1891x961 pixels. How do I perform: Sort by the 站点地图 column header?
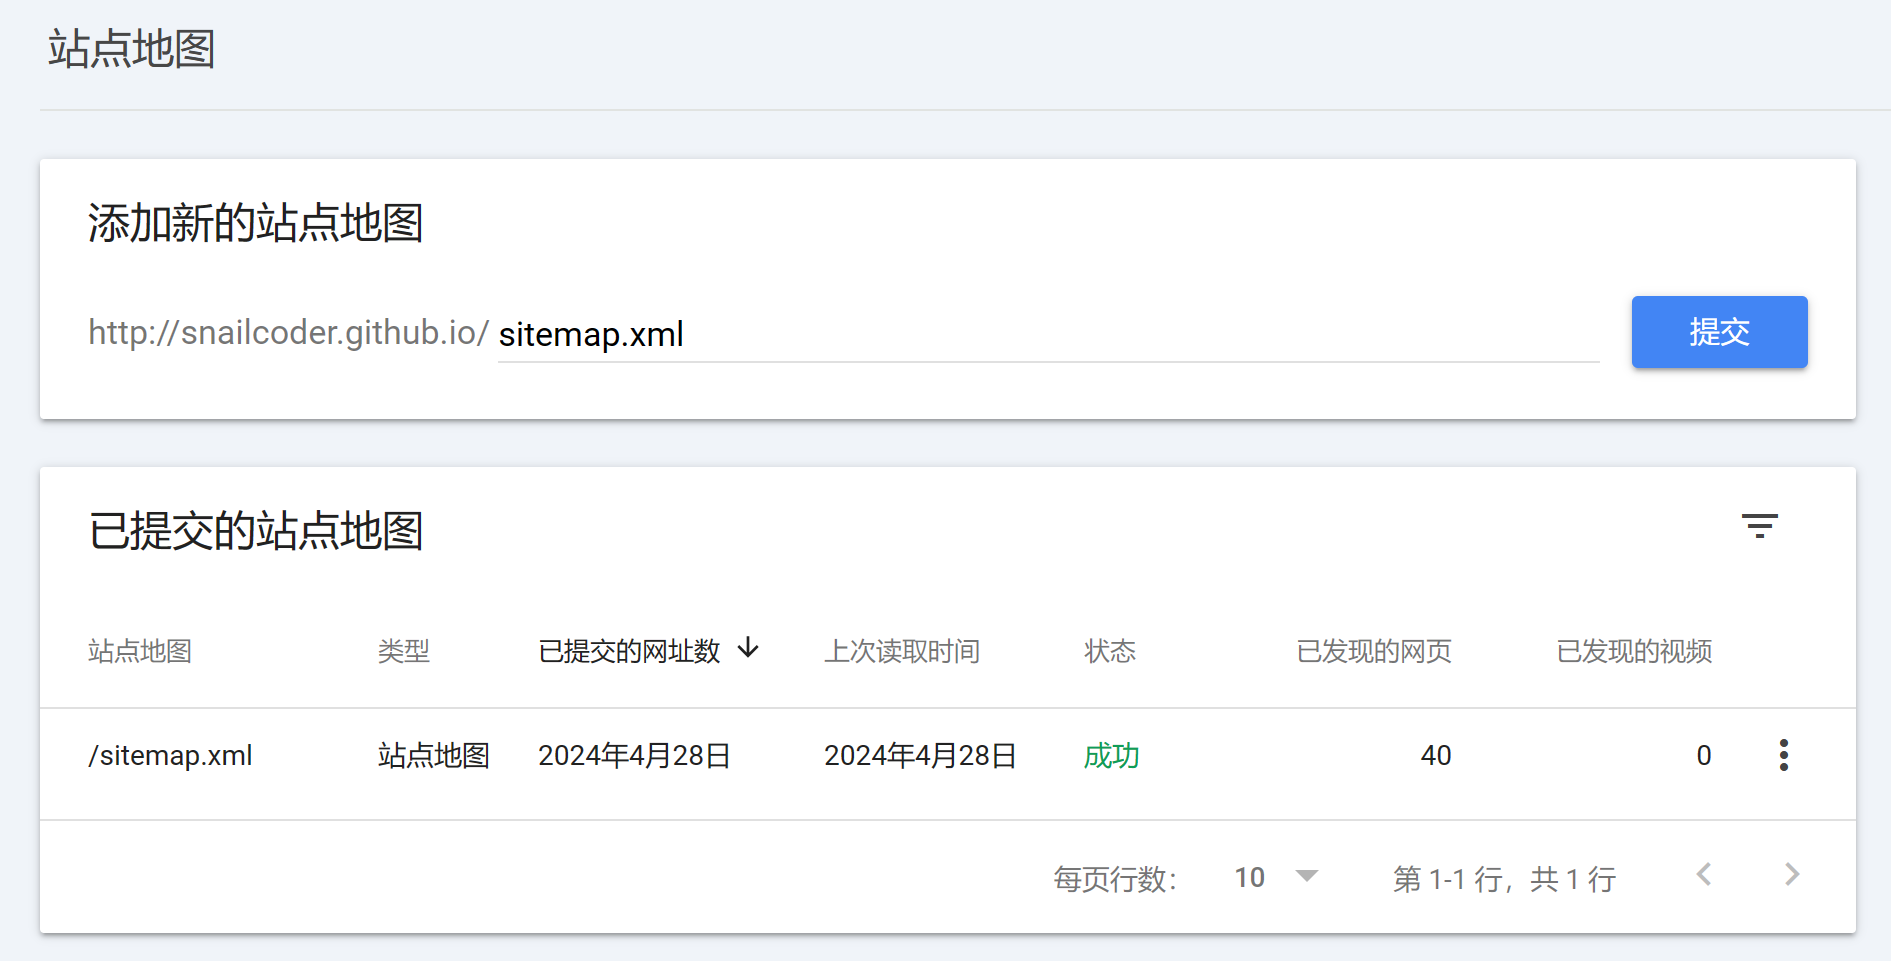click(x=140, y=651)
